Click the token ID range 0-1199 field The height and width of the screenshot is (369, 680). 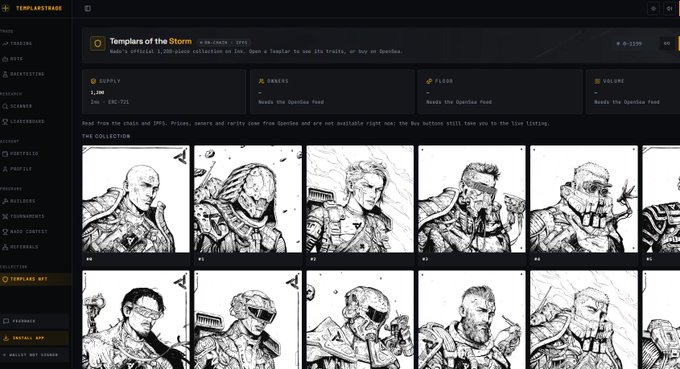(x=629, y=44)
